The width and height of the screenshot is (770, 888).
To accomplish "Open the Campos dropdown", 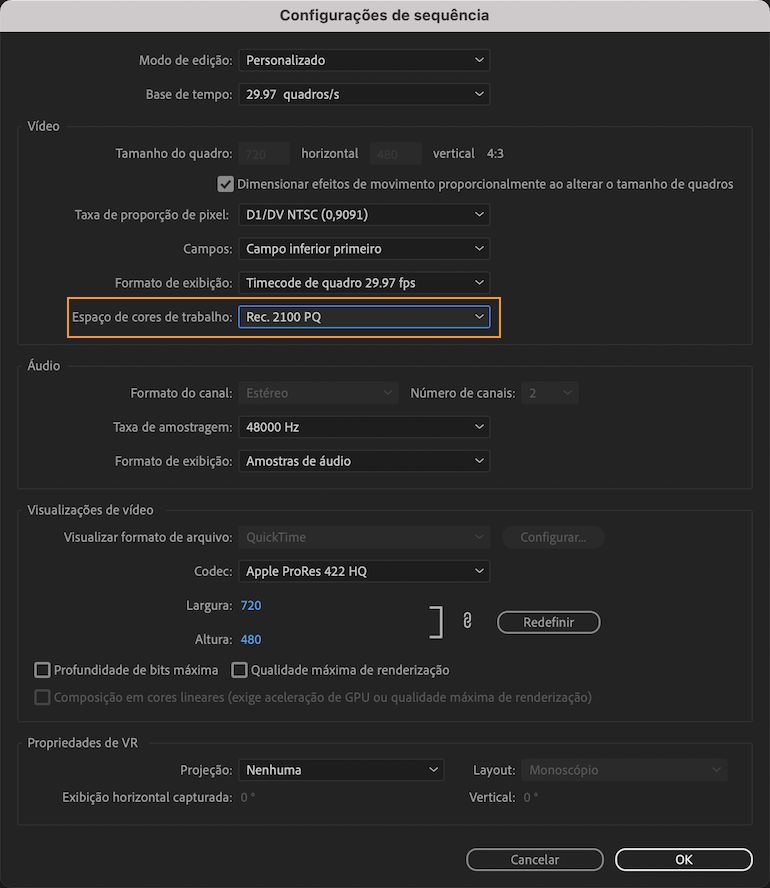I will coord(363,248).
